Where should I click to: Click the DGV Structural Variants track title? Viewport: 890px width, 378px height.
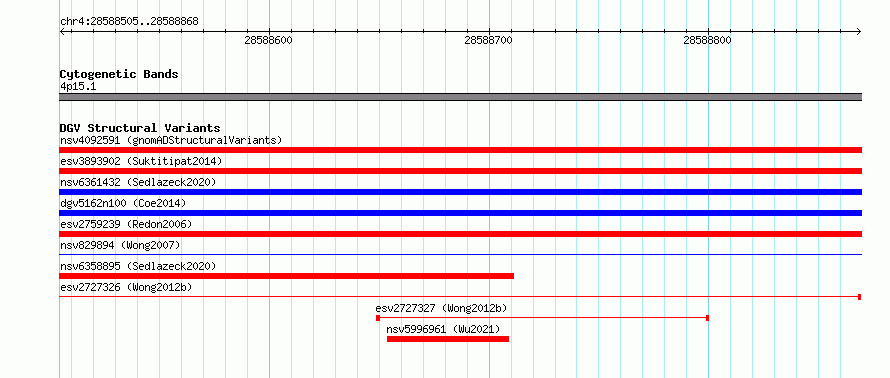tap(140, 128)
